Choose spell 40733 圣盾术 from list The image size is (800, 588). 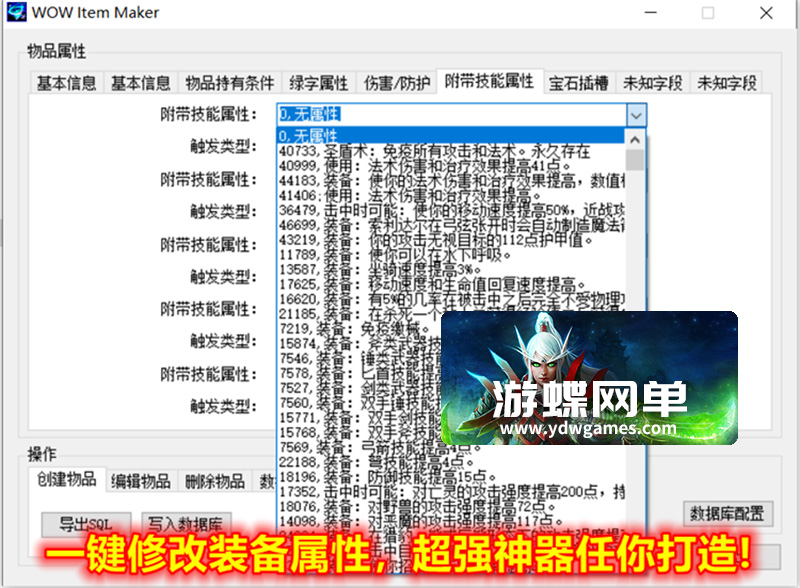coord(451,151)
